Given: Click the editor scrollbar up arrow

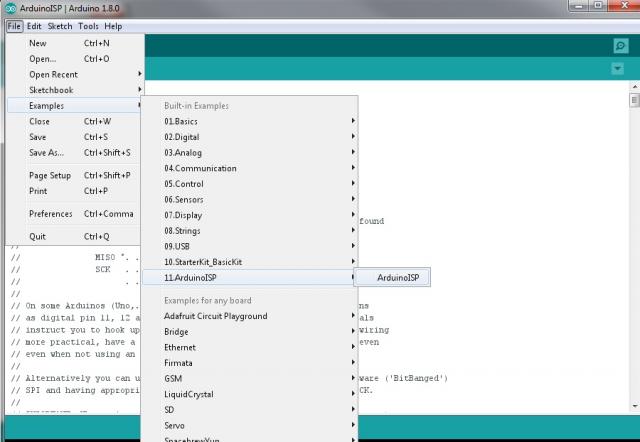Looking at the screenshot, I should tap(635, 87).
